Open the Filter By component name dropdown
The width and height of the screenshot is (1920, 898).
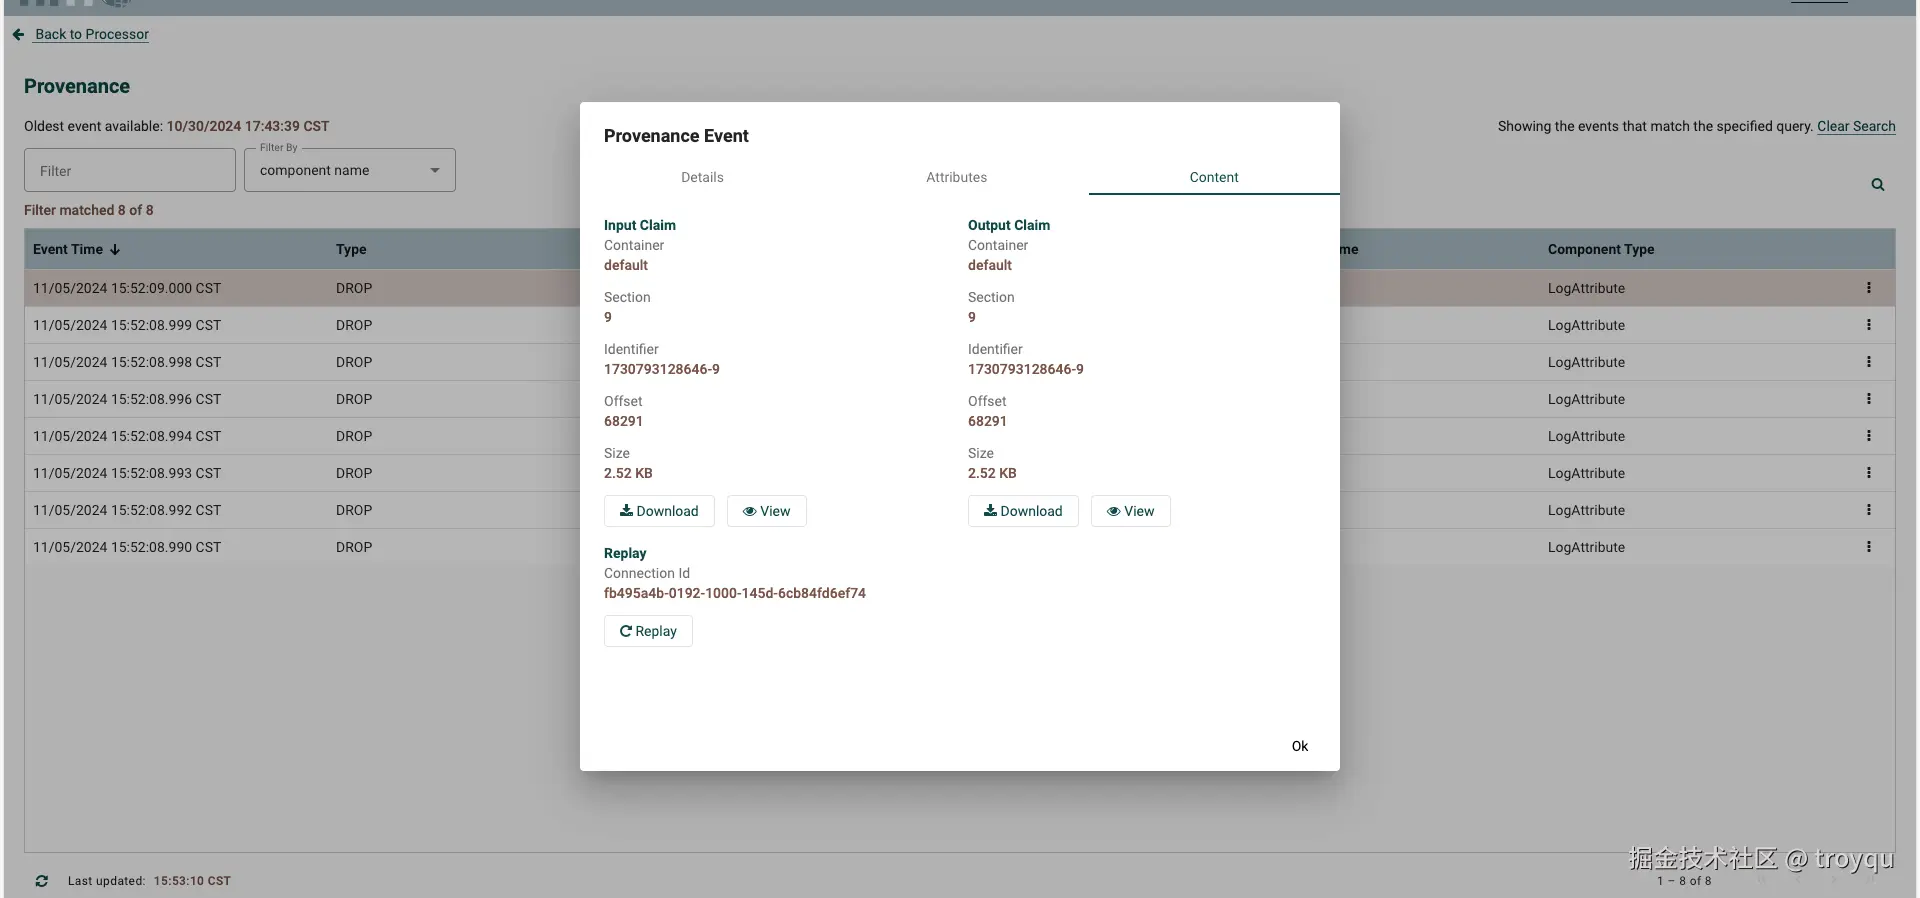[350, 170]
